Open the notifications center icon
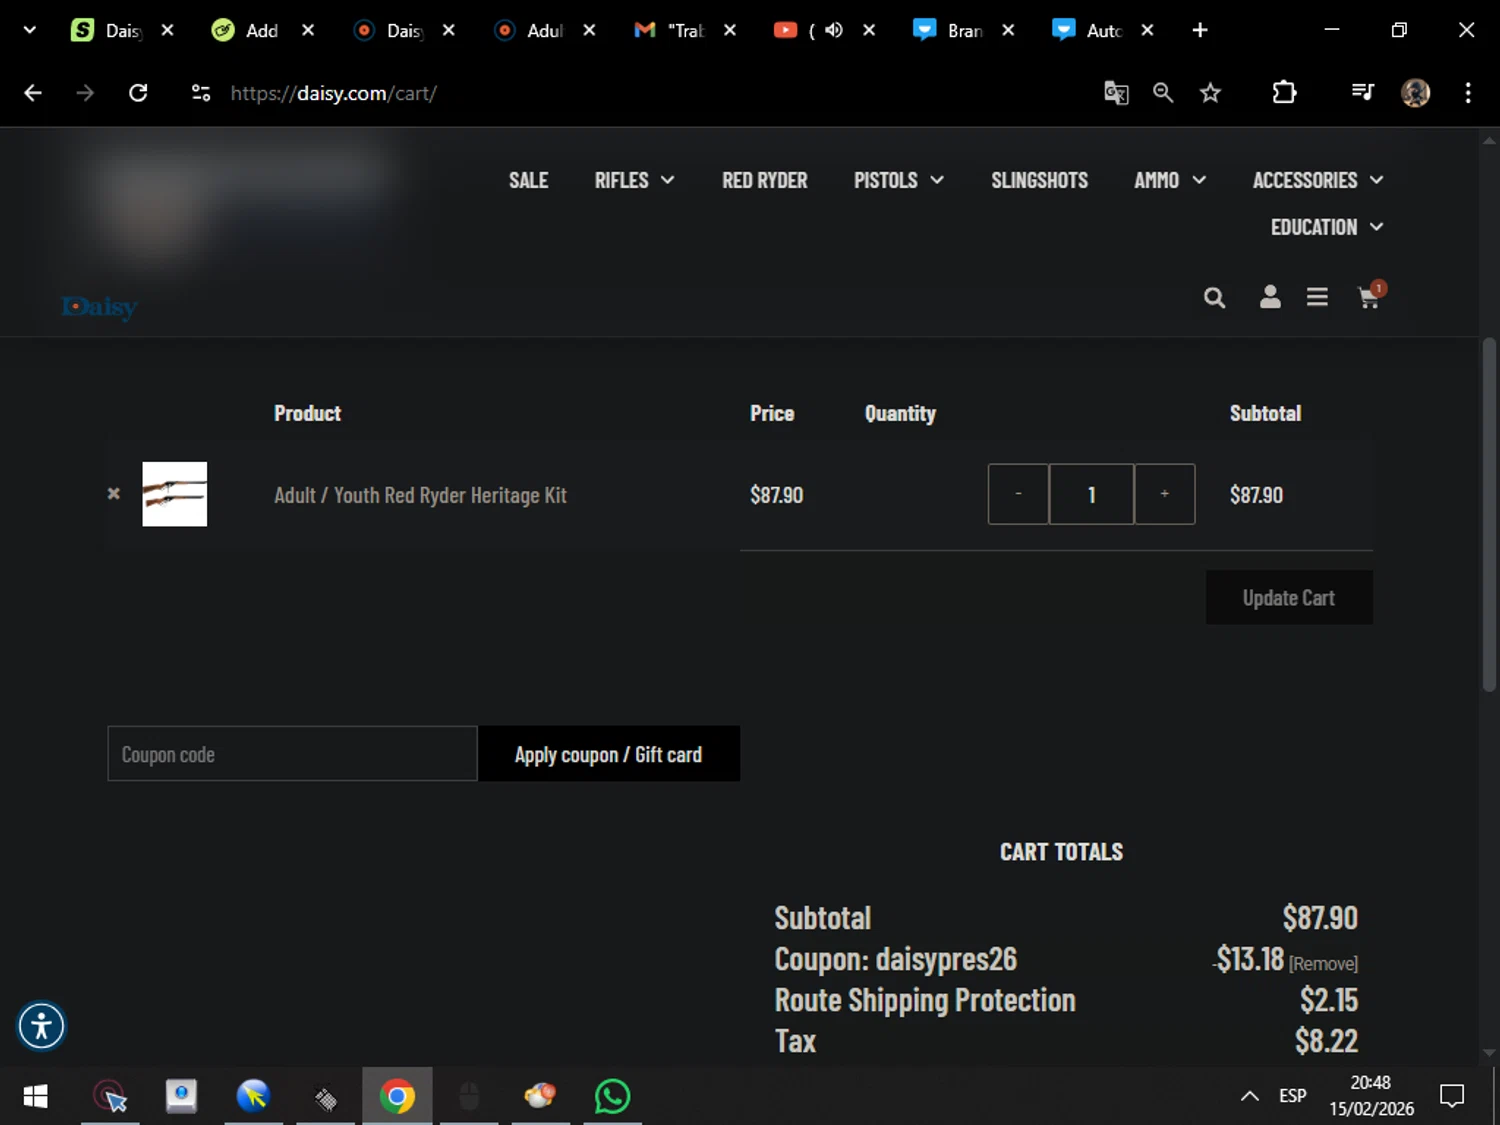Image resolution: width=1500 pixels, height=1125 pixels. (1452, 1096)
